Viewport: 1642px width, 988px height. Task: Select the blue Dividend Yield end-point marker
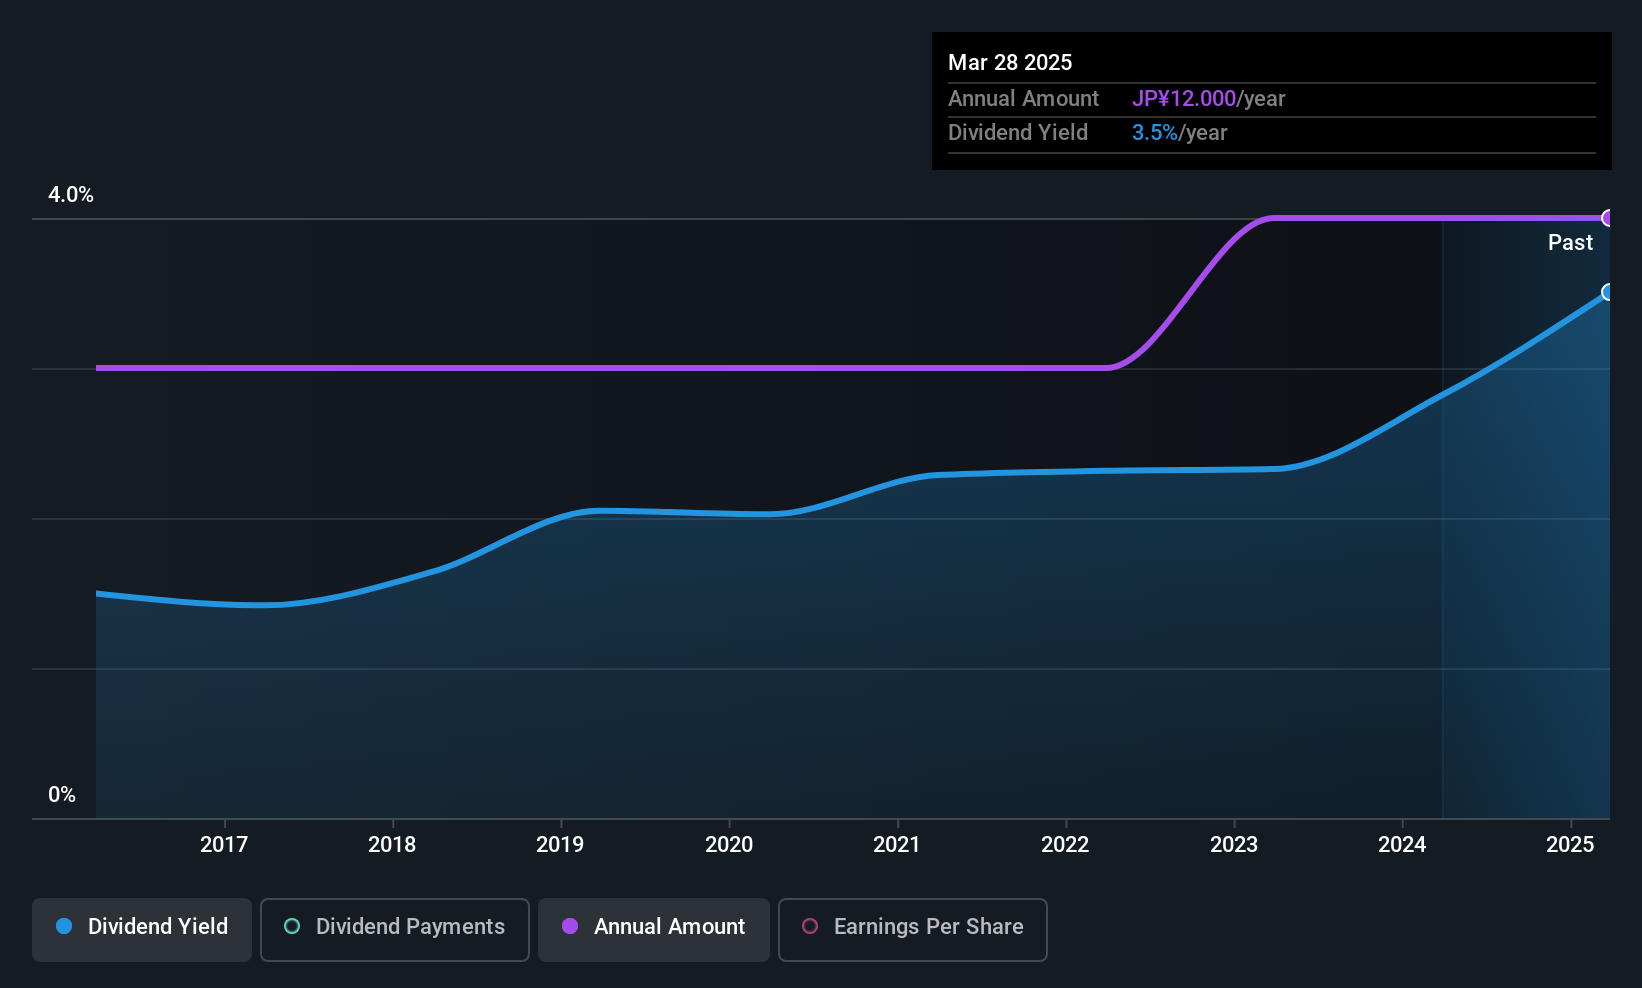click(x=1608, y=292)
